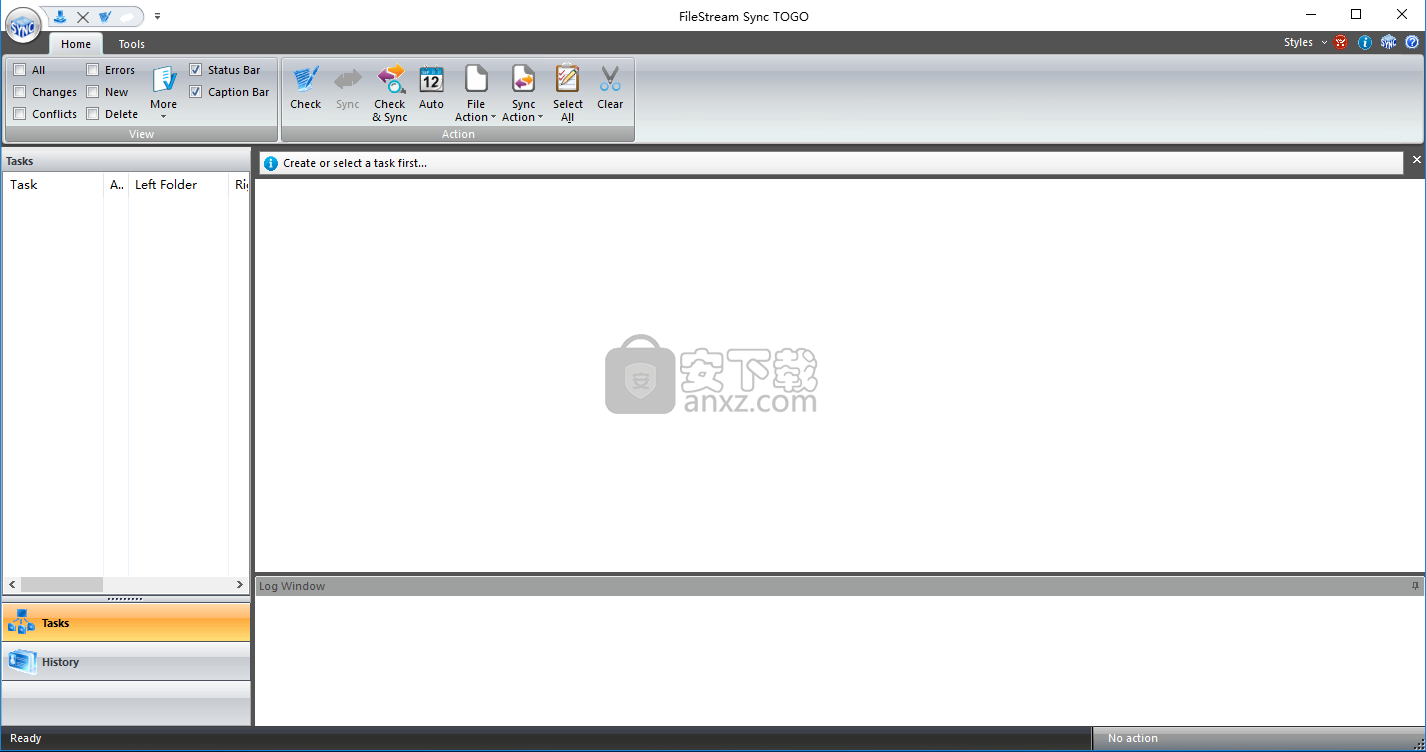Click the blue download icon in quick access toolbar
1426x752 pixels.
click(61, 16)
